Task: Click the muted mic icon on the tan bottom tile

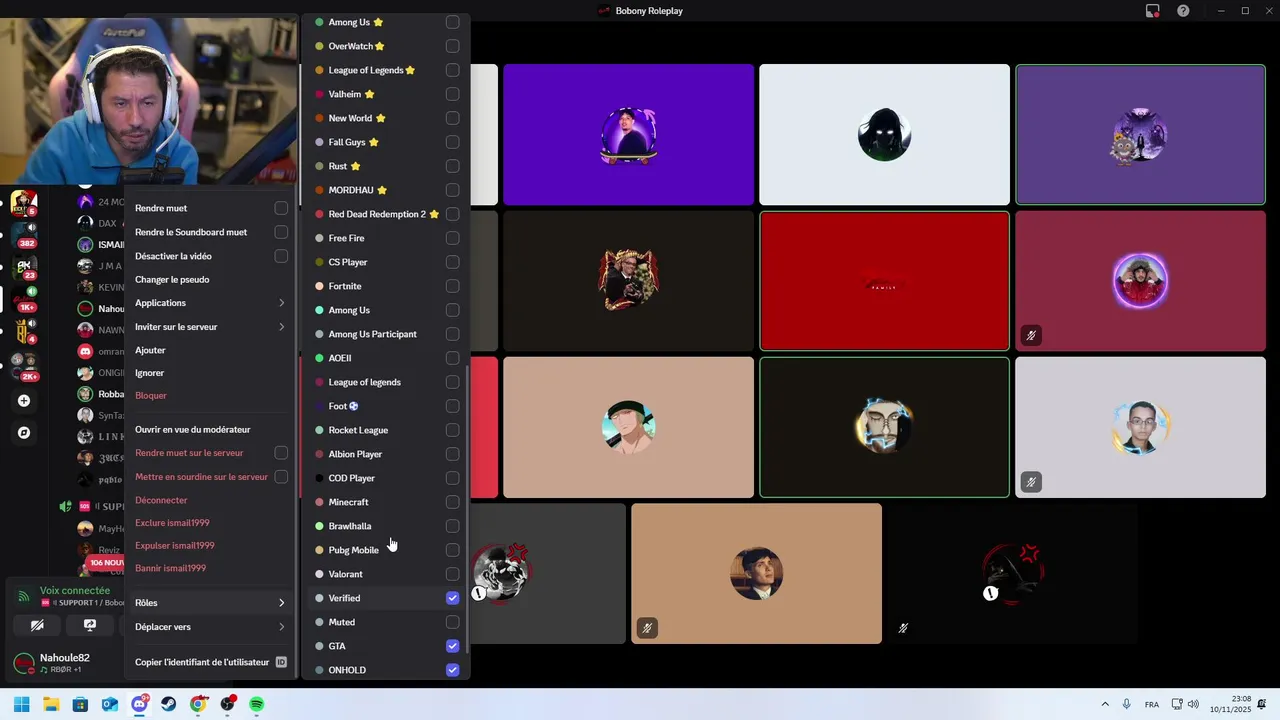Action: (647, 628)
